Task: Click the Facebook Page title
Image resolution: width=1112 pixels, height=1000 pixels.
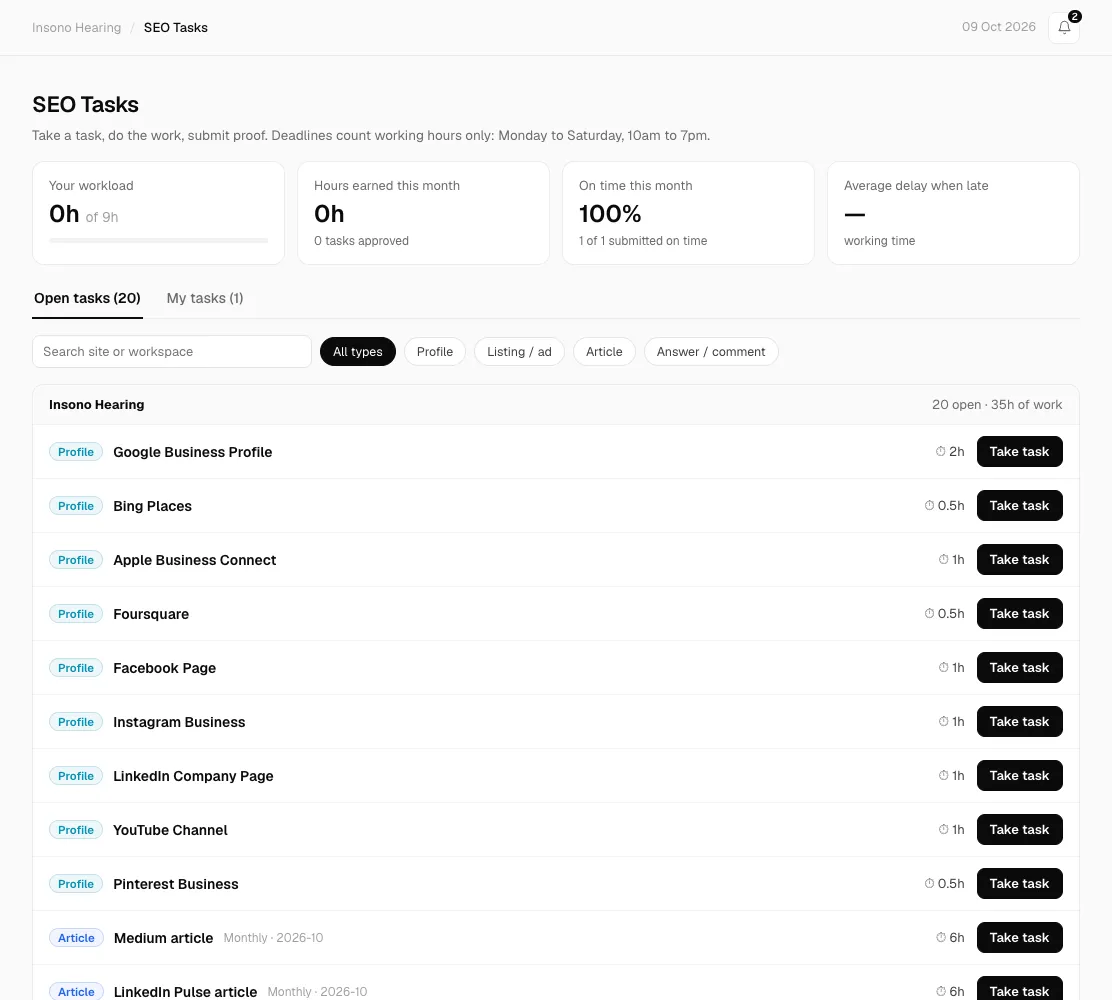Action: tap(165, 667)
